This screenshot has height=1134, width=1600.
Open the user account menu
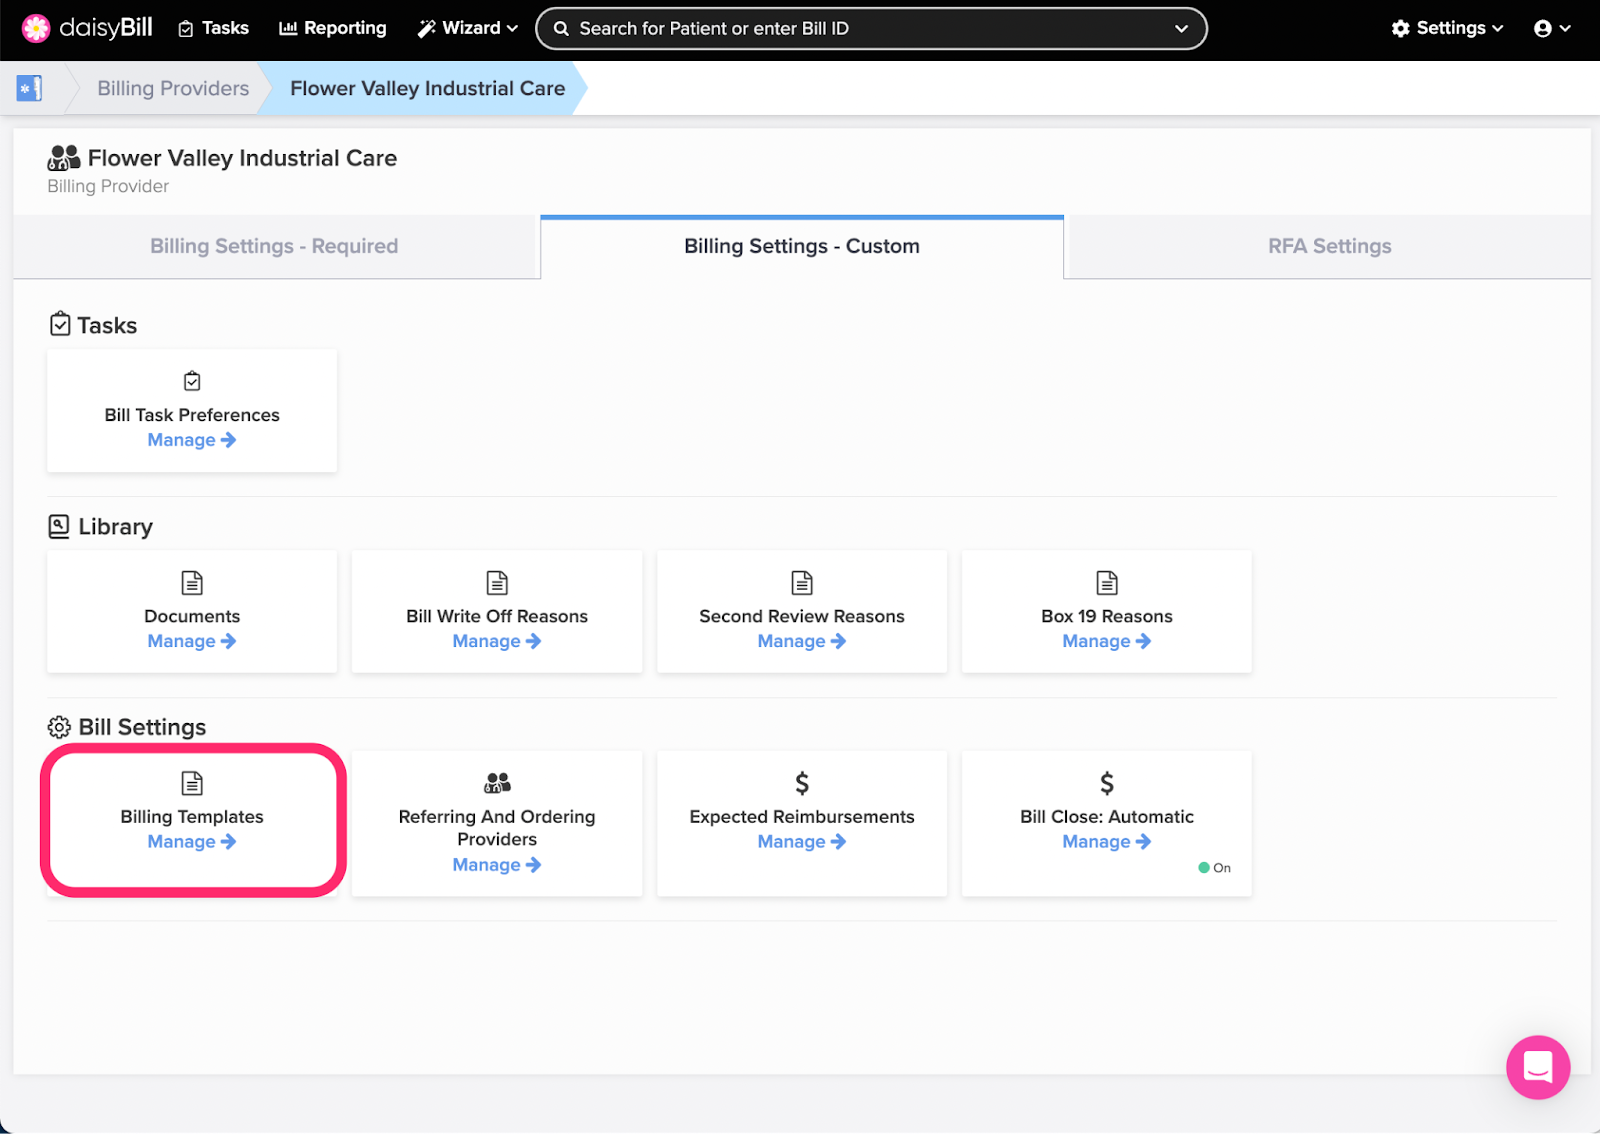coord(1552,28)
